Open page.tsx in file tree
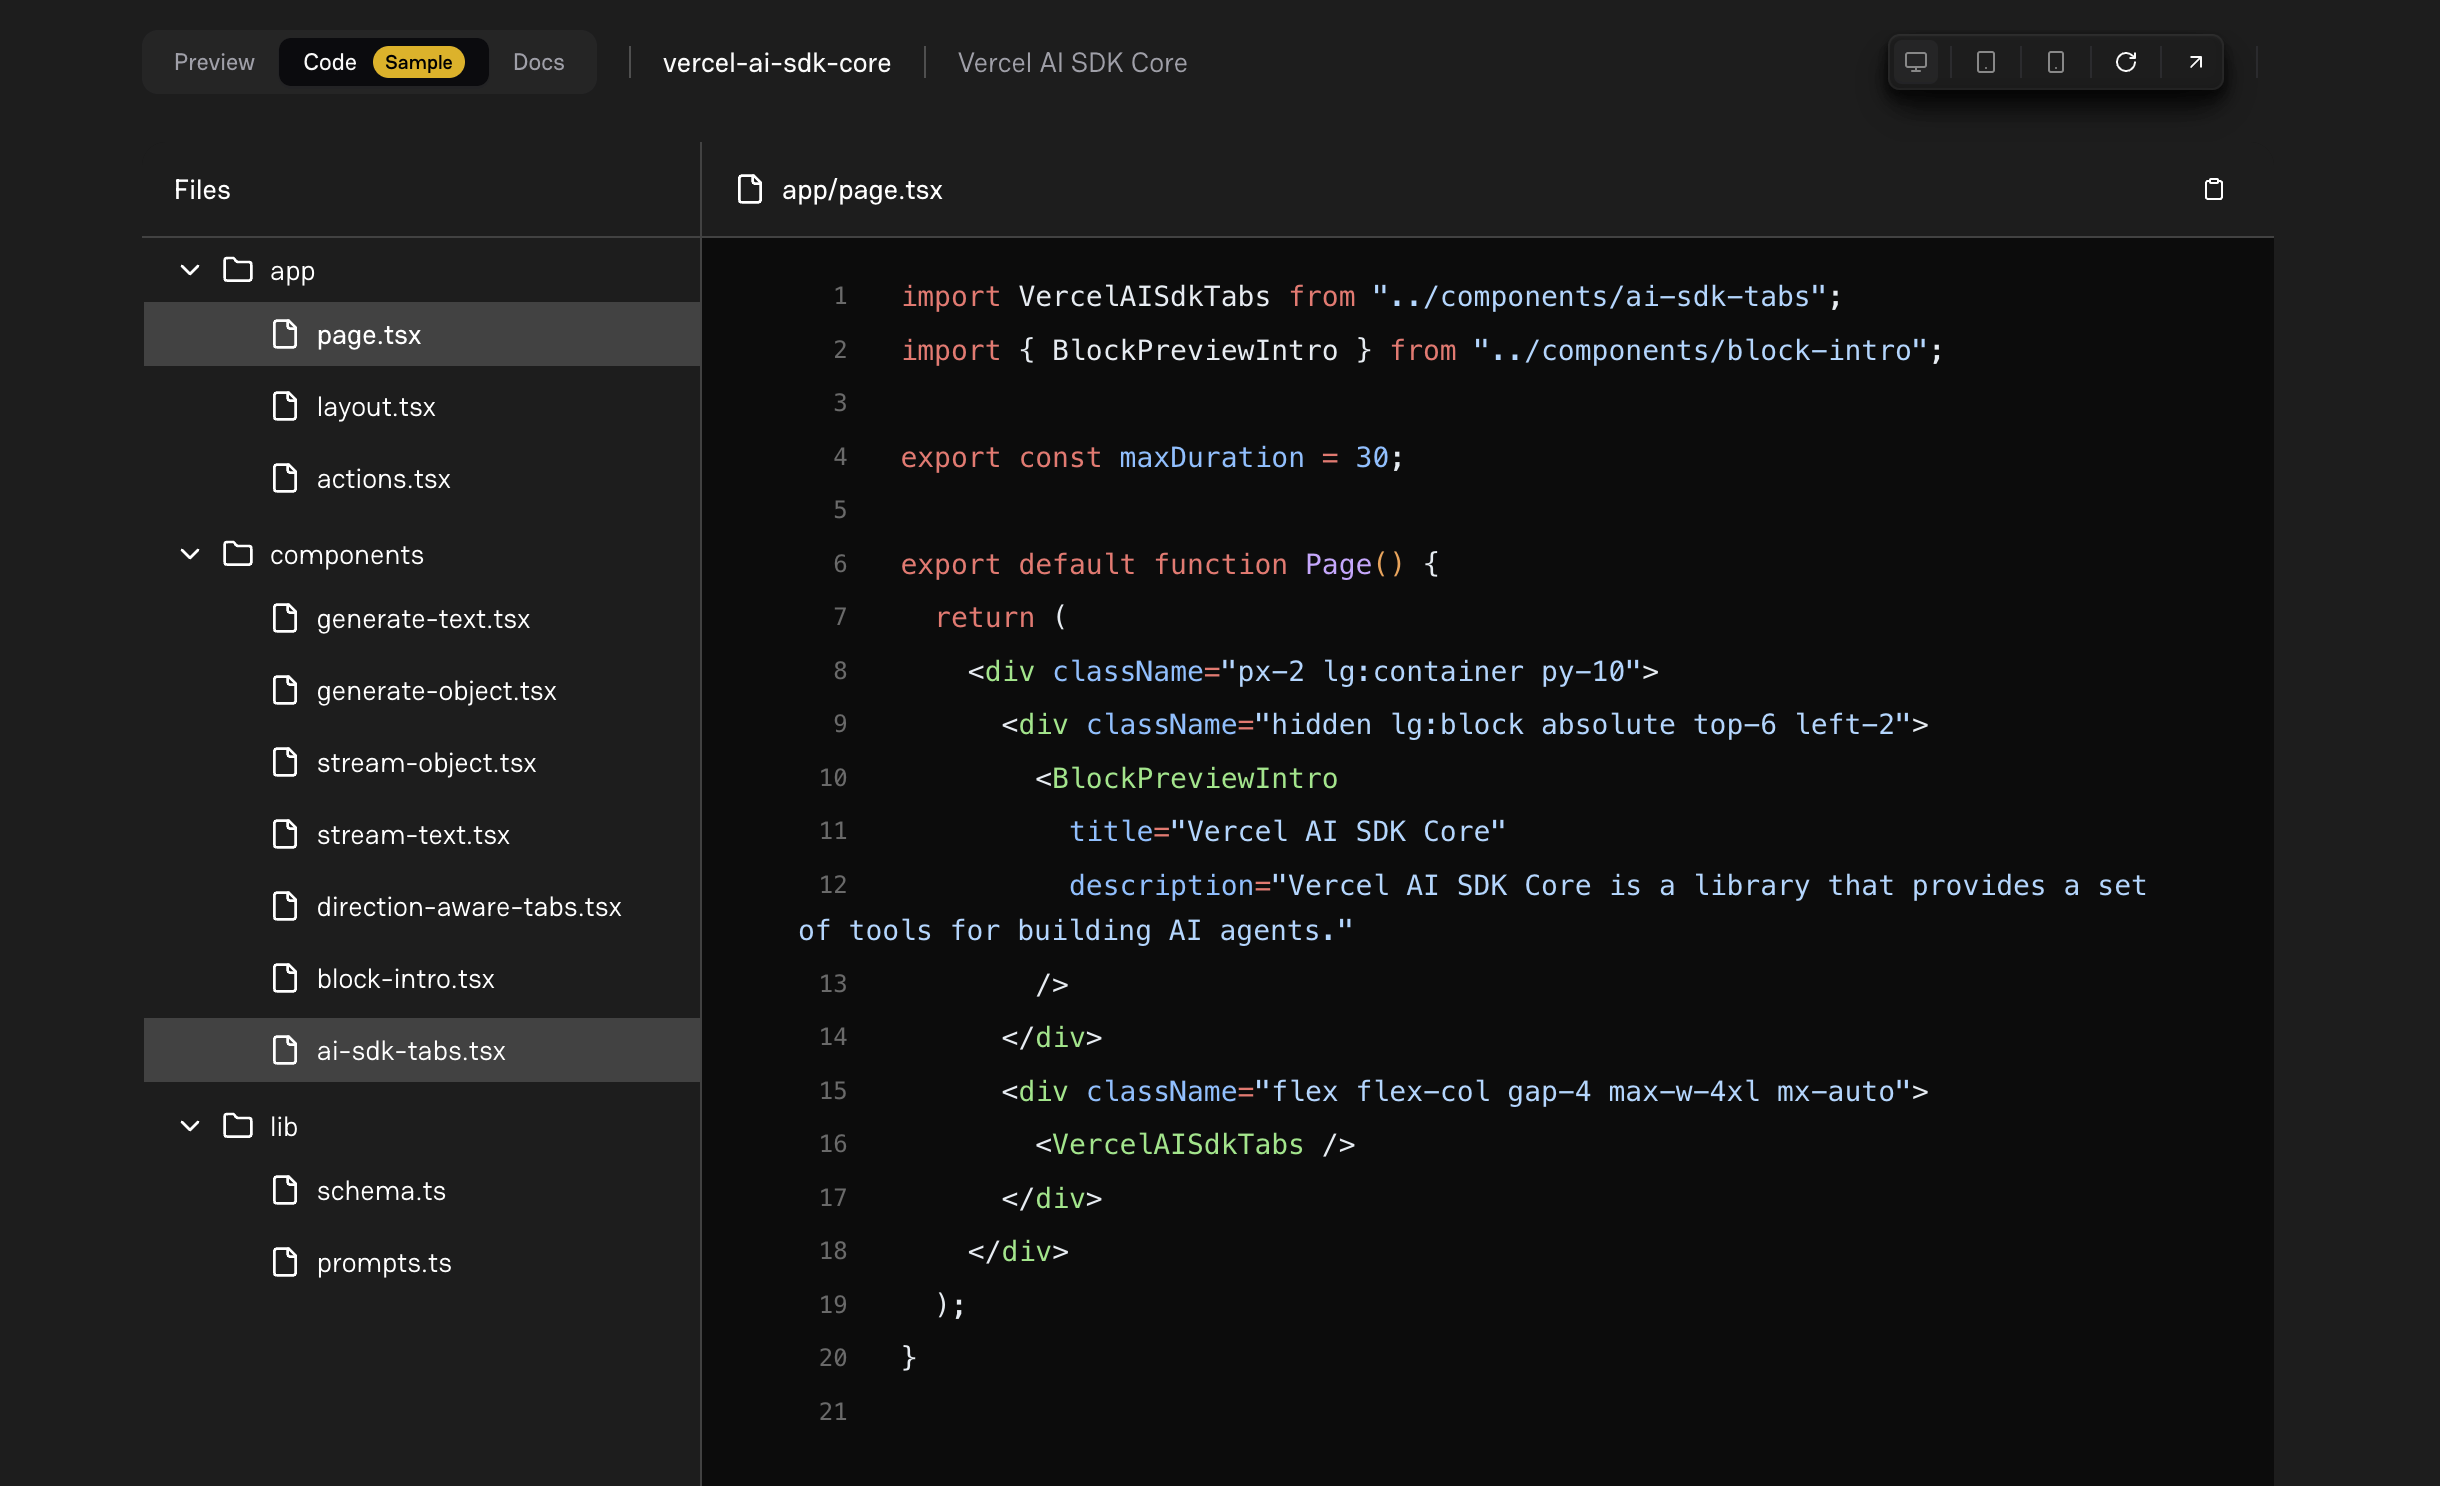Viewport: 2440px width, 1486px height. (422, 334)
